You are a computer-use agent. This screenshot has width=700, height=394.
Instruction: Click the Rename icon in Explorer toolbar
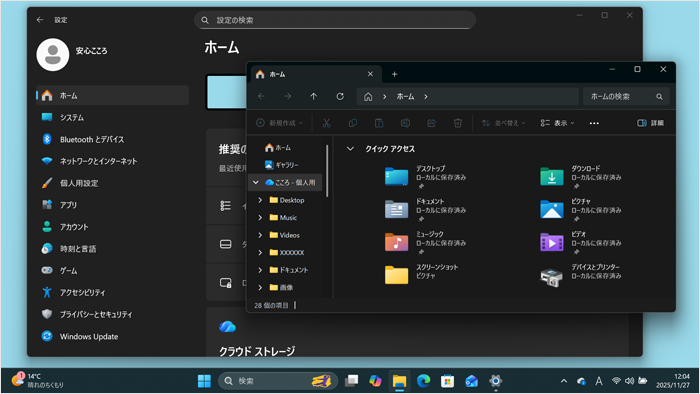(405, 123)
